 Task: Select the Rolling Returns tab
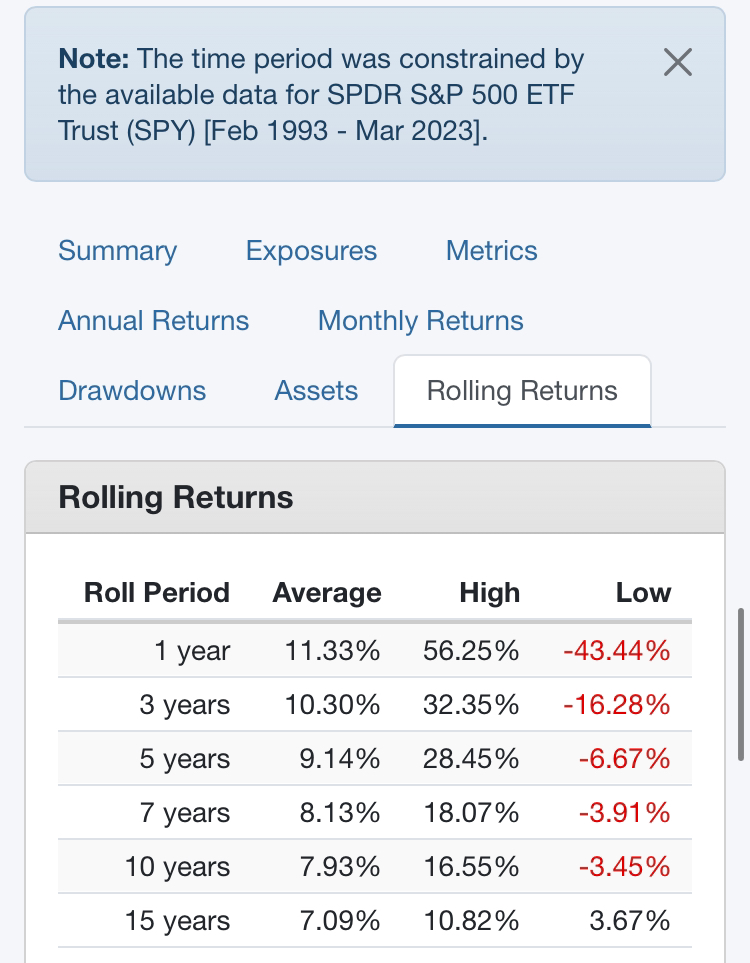click(x=522, y=391)
